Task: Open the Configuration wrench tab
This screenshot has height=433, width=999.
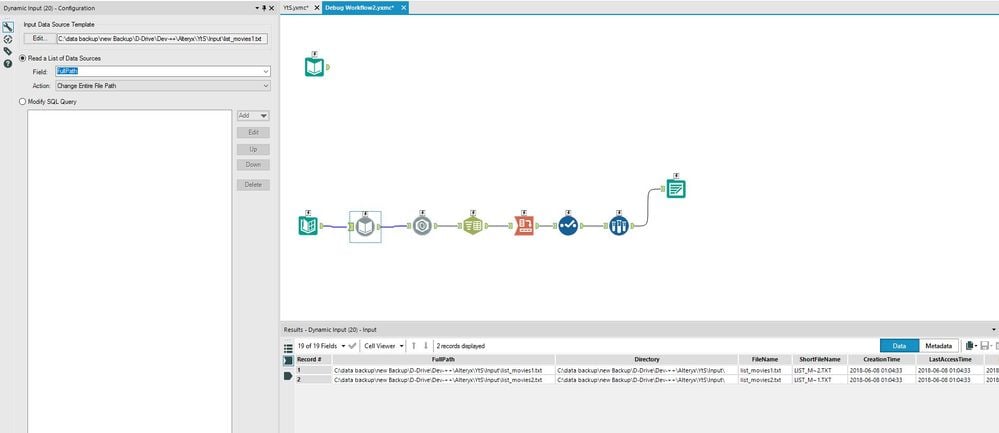Action: pos(8,27)
